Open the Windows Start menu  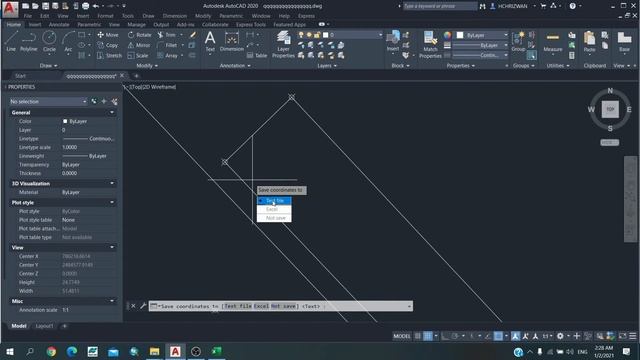pos(10,351)
